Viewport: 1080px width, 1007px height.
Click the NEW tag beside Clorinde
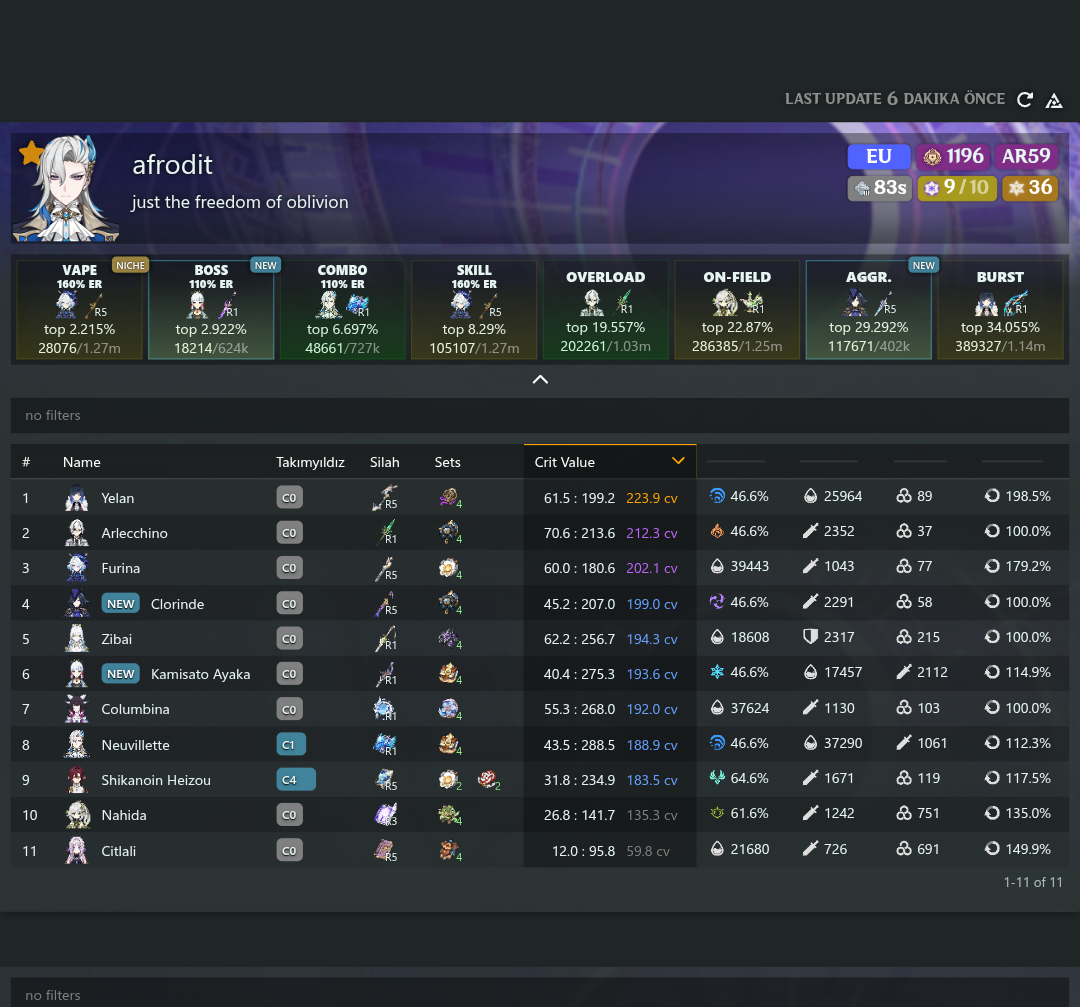pyautogui.click(x=121, y=603)
